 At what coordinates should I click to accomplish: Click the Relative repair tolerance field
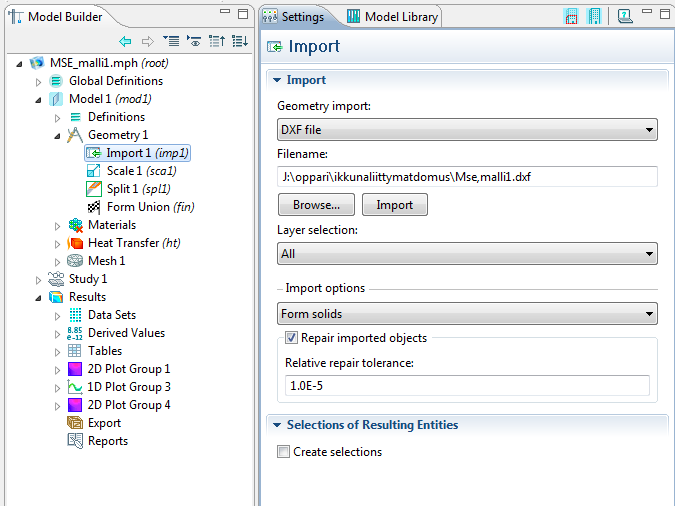(x=467, y=385)
